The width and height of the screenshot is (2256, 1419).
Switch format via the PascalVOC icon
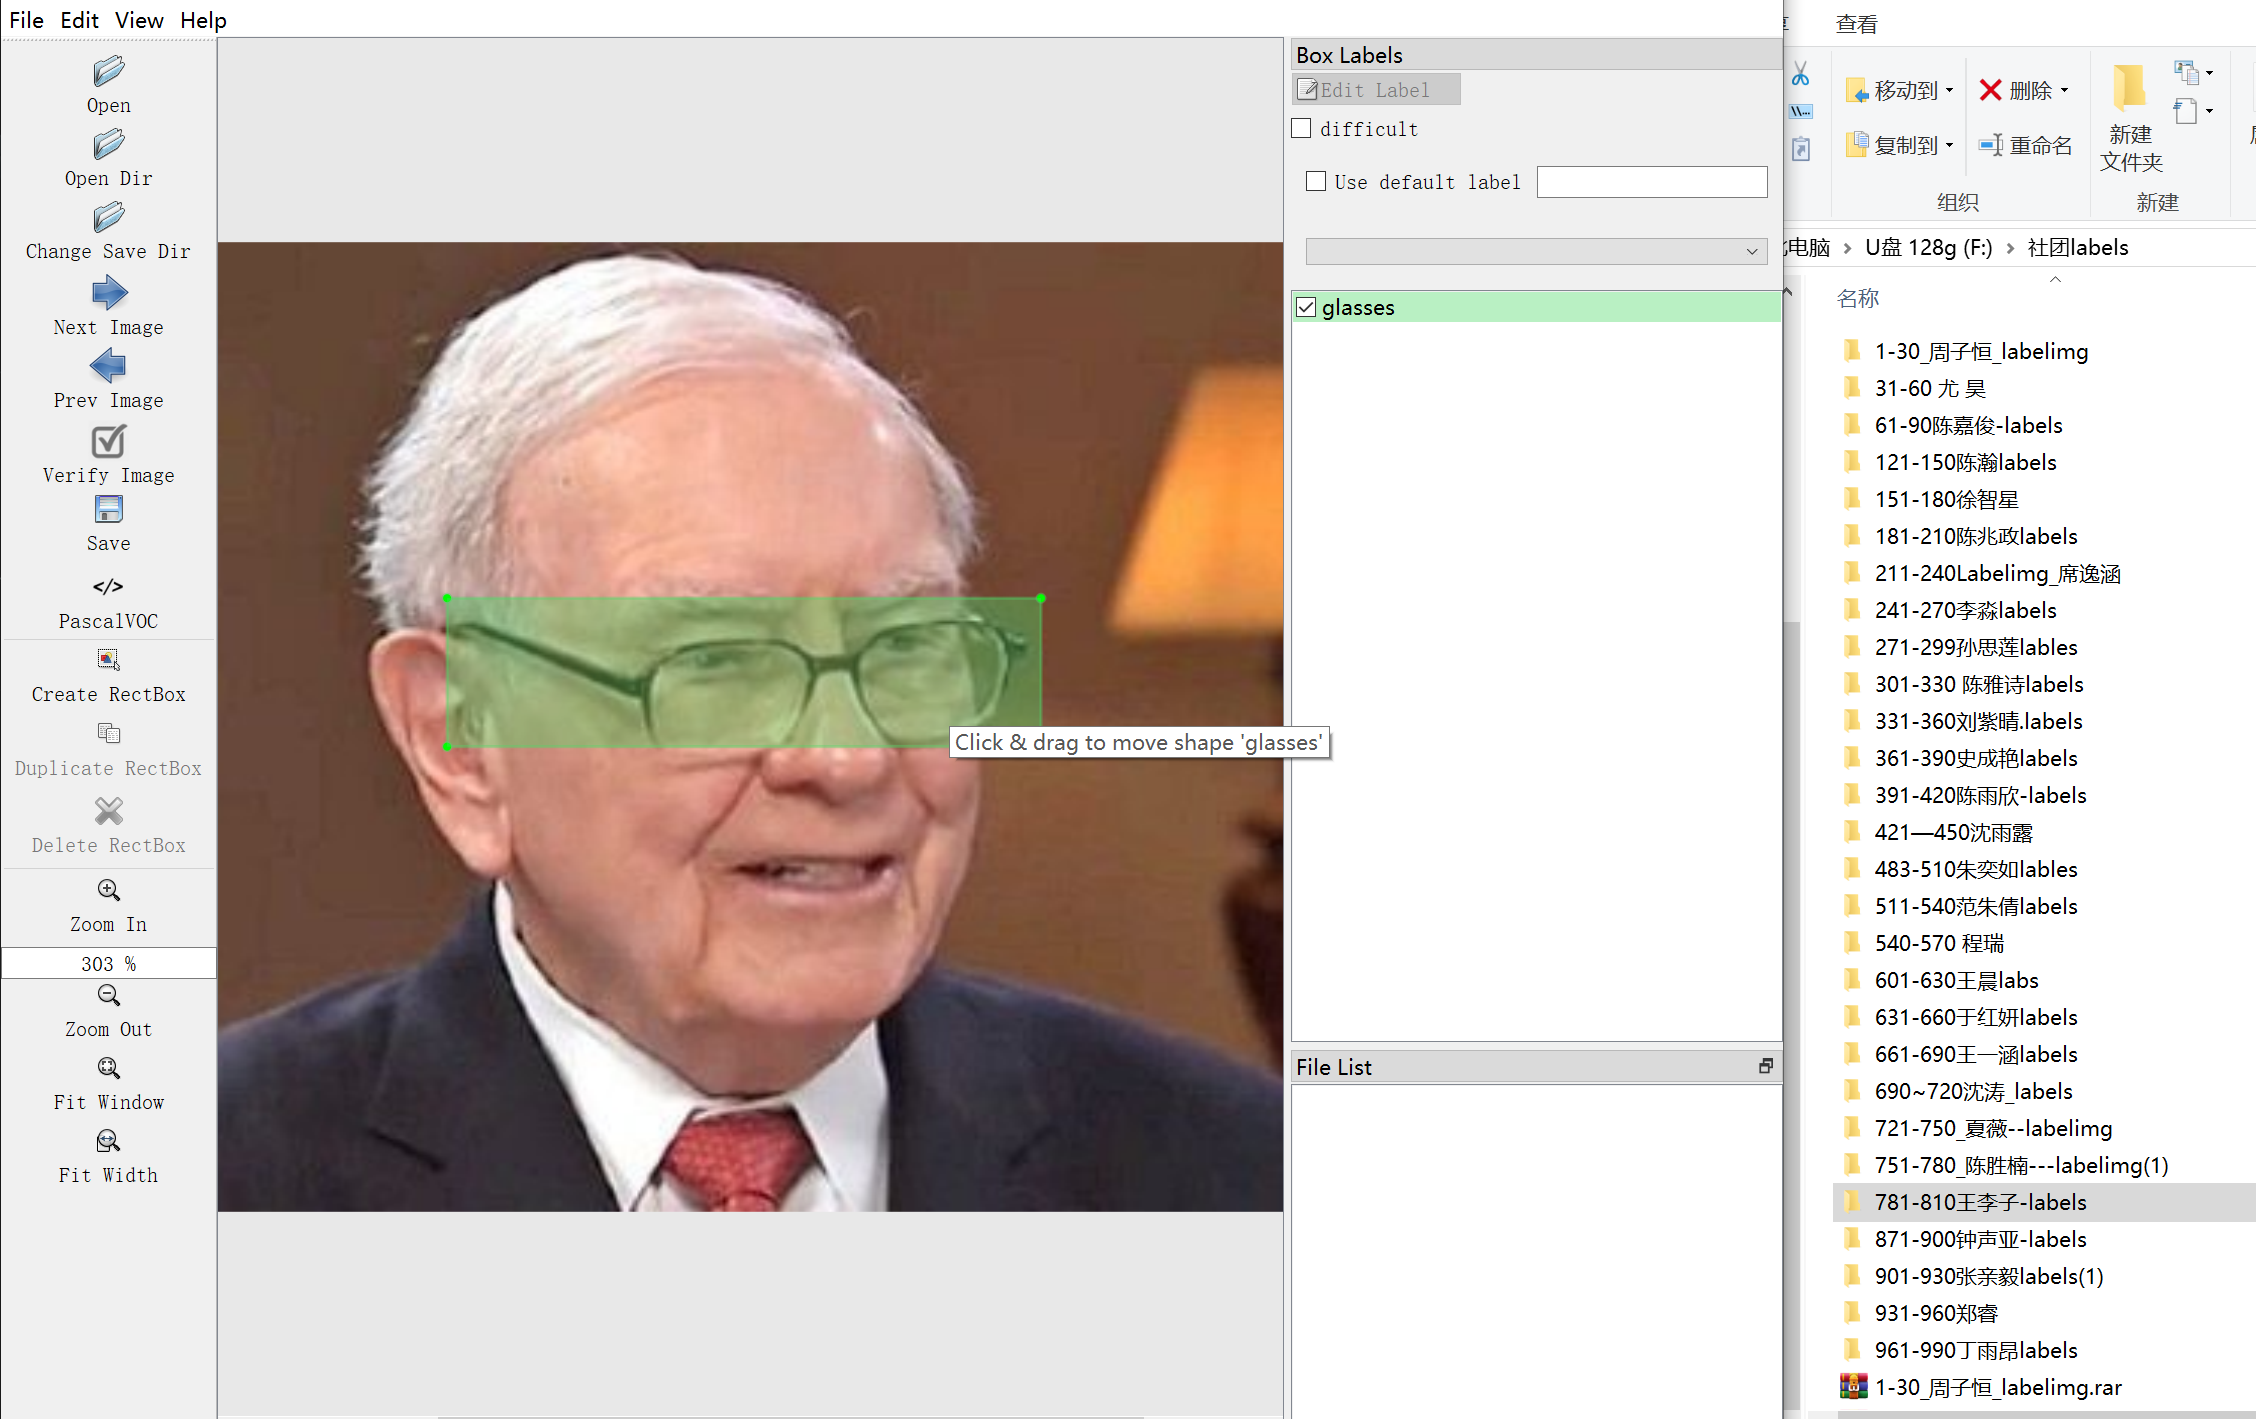coord(108,587)
